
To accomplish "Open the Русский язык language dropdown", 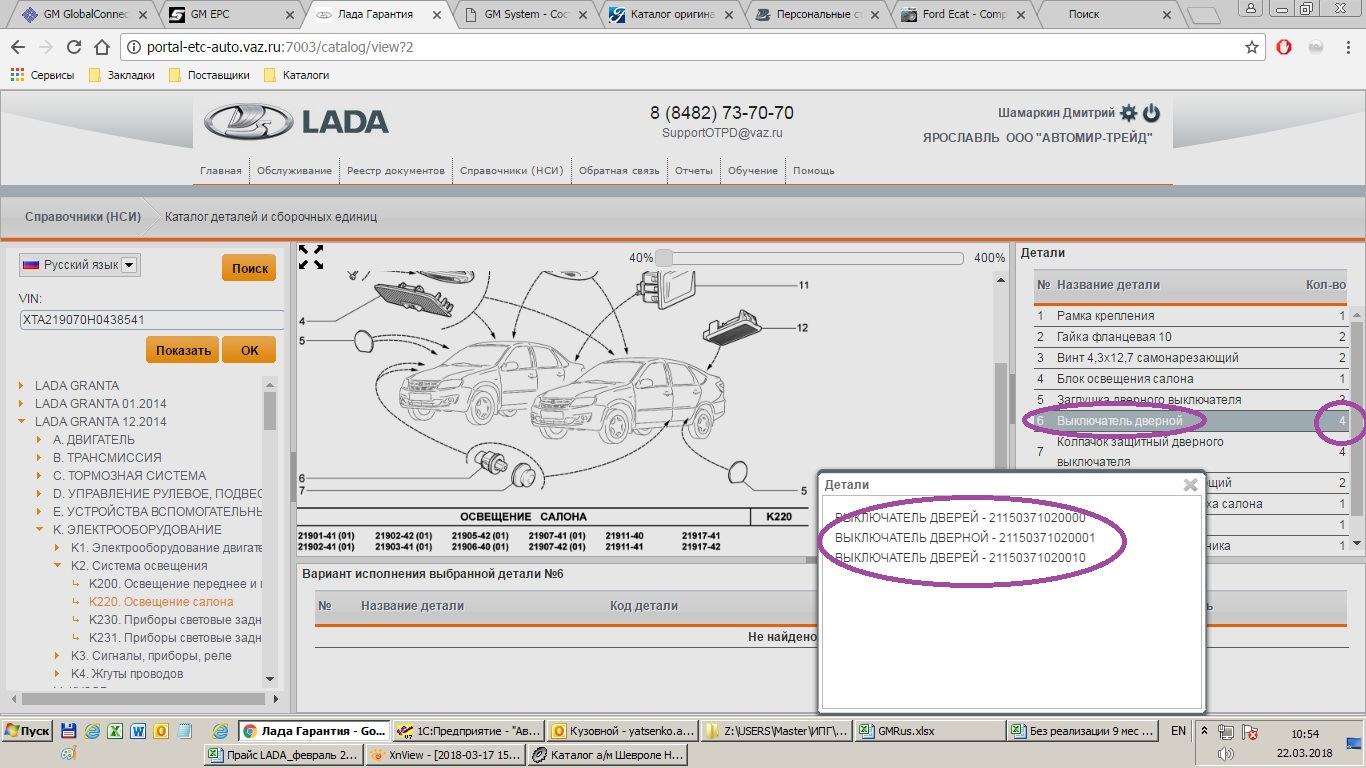I will tap(130, 265).
